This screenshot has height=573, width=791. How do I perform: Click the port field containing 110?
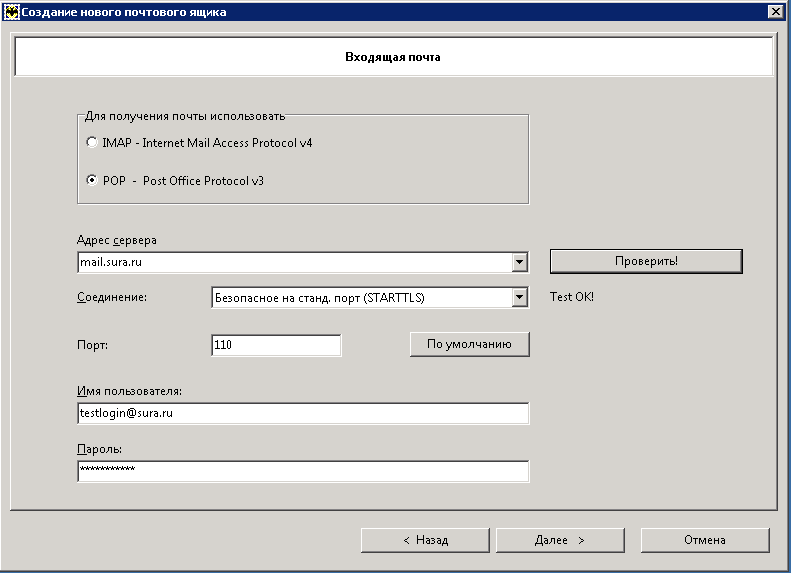pyautogui.click(x=276, y=345)
